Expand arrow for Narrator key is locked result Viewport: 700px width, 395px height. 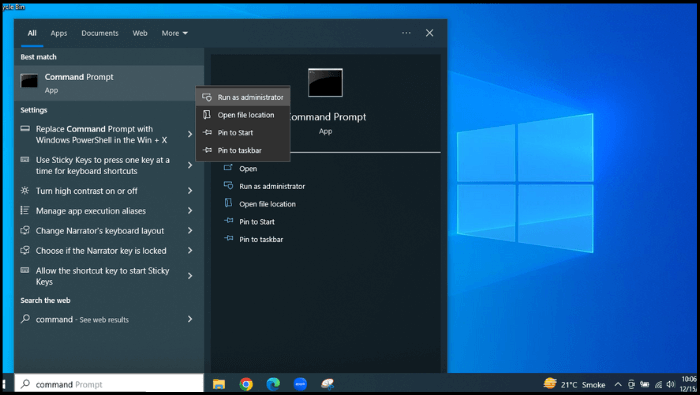point(190,250)
